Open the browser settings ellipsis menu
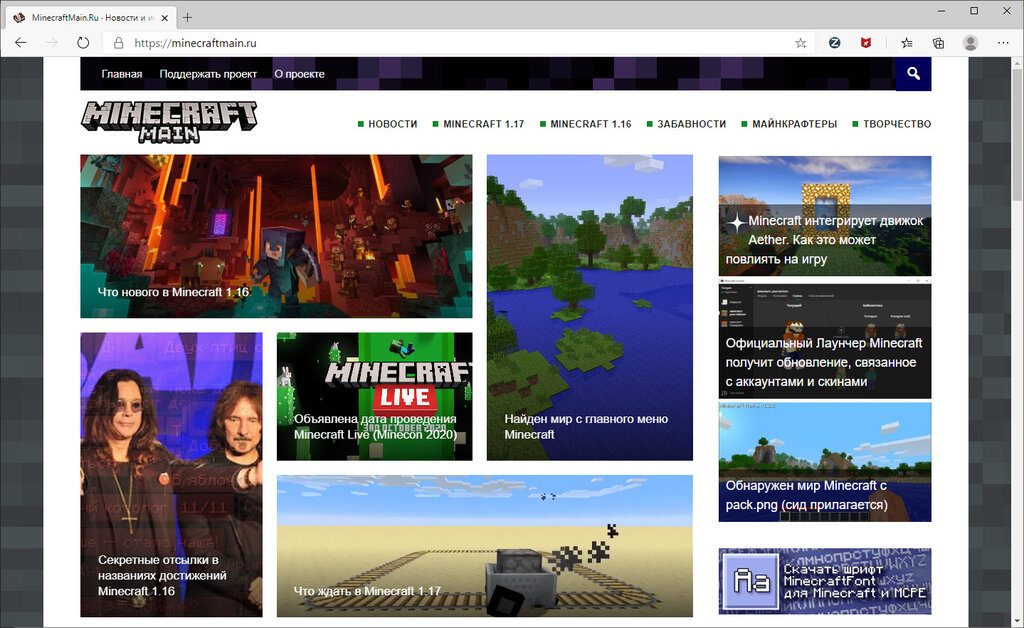1024x628 pixels. click(x=1003, y=43)
